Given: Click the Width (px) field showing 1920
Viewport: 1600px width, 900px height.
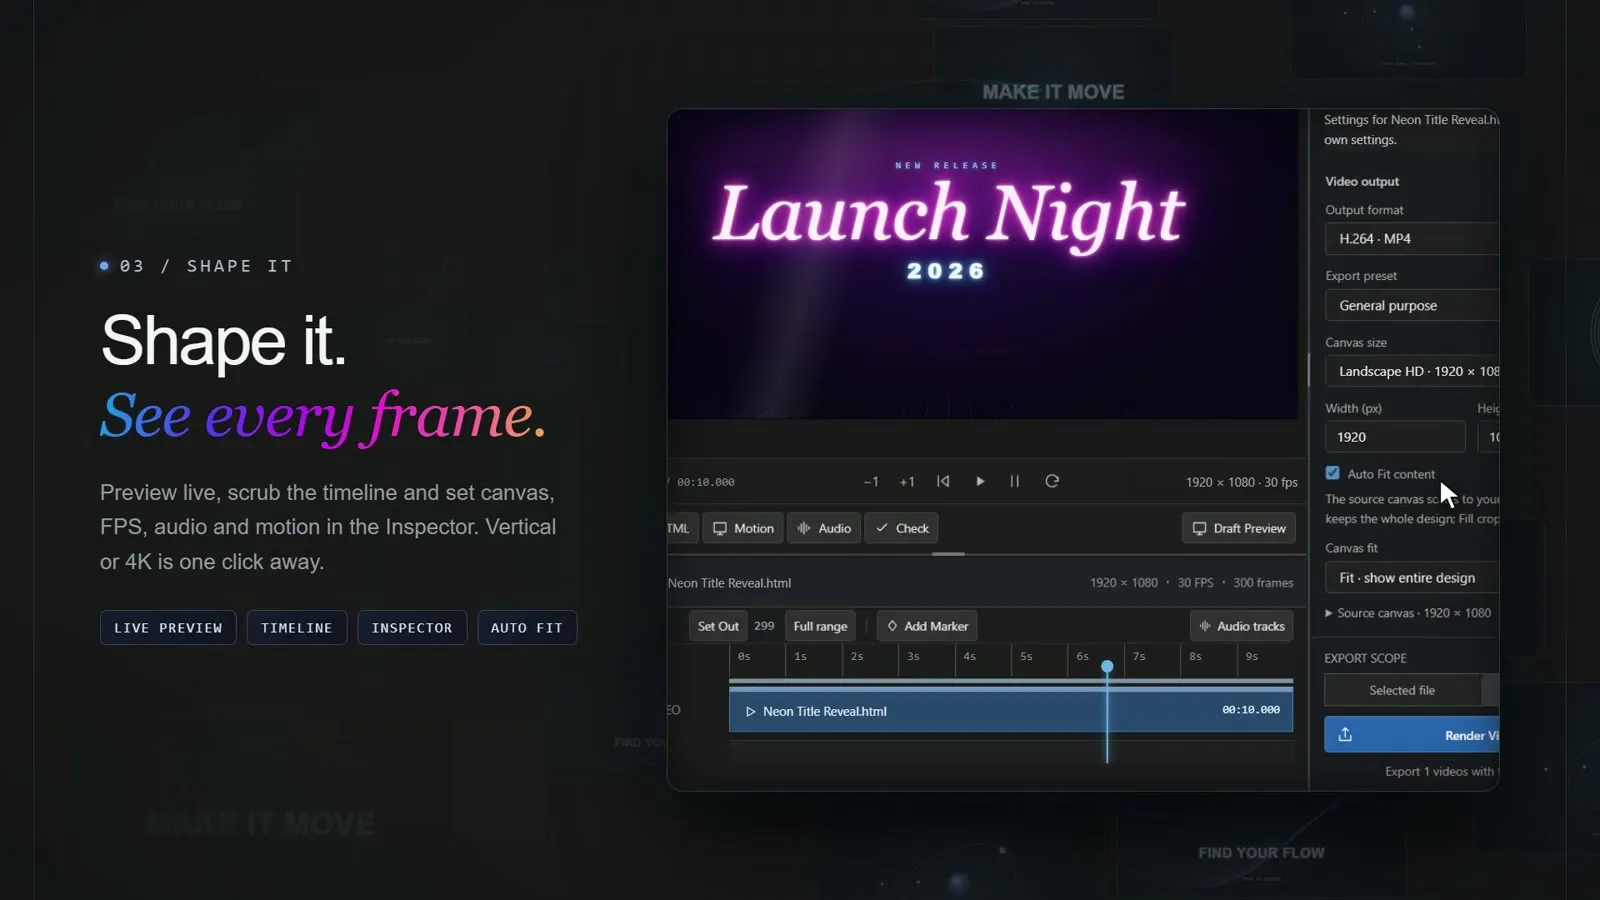Looking at the screenshot, I should point(1395,437).
